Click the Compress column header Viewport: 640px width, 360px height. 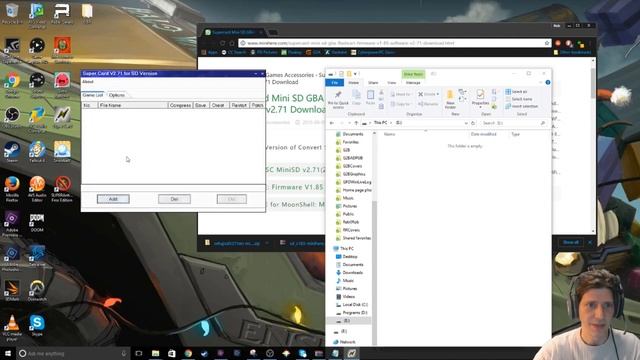click(x=180, y=105)
